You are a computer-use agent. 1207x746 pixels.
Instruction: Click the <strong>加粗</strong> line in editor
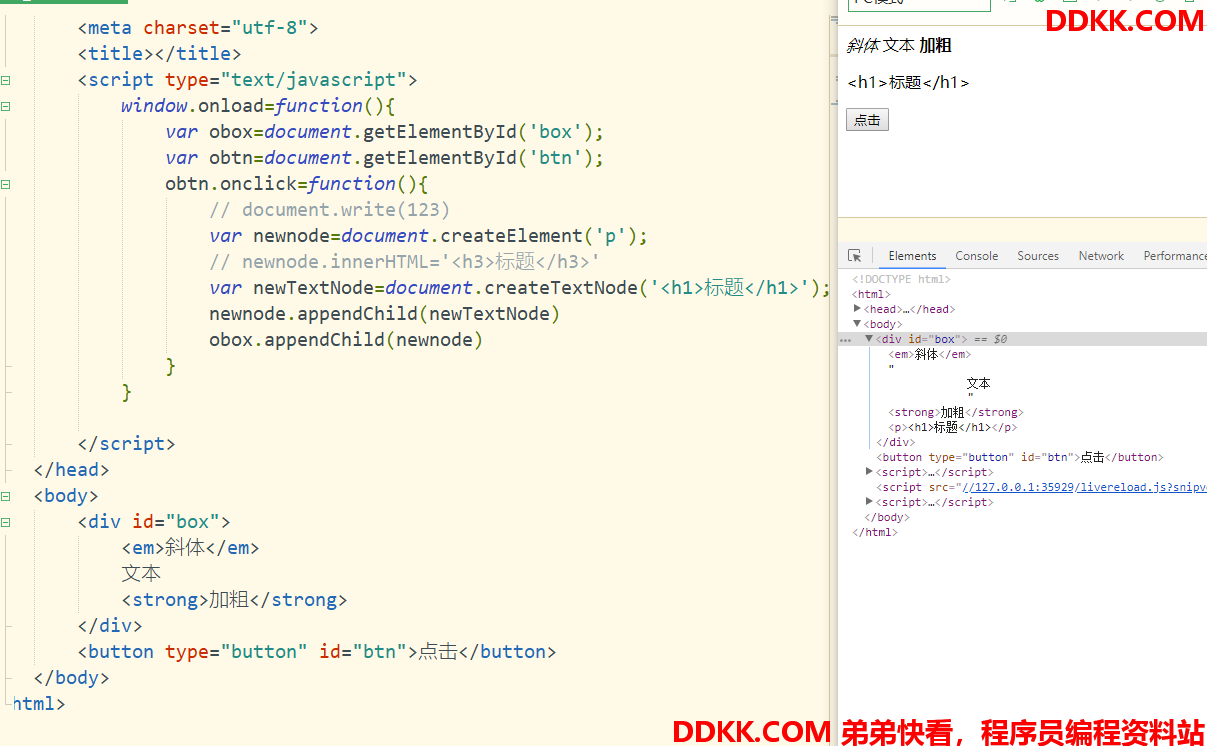(234, 600)
